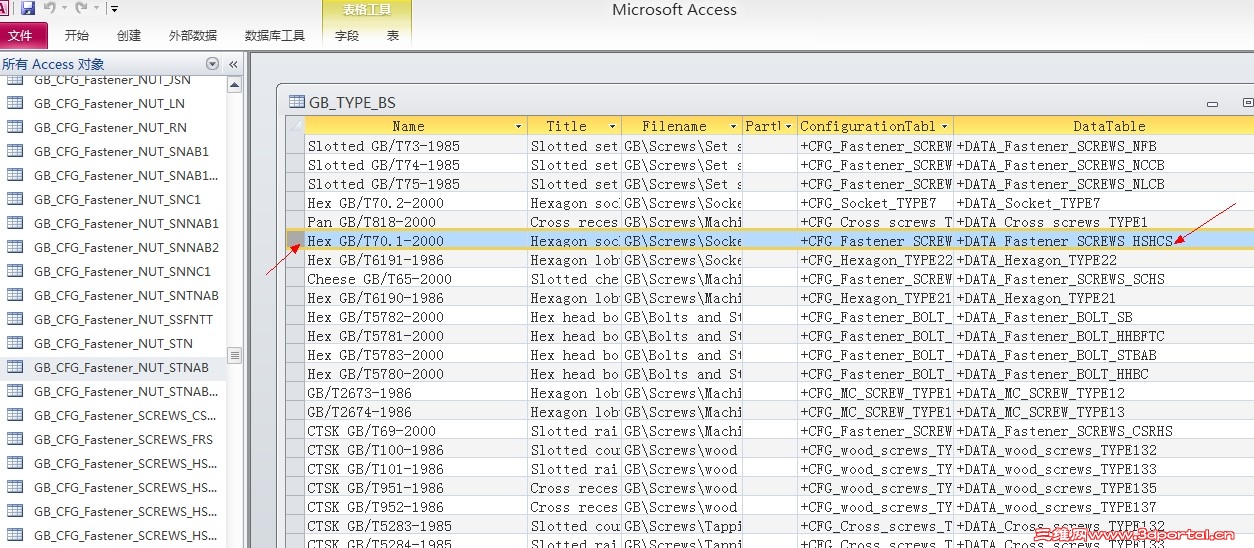Open the Title column filter dropdown
Screen dimensions: 1254x548
tap(612, 127)
